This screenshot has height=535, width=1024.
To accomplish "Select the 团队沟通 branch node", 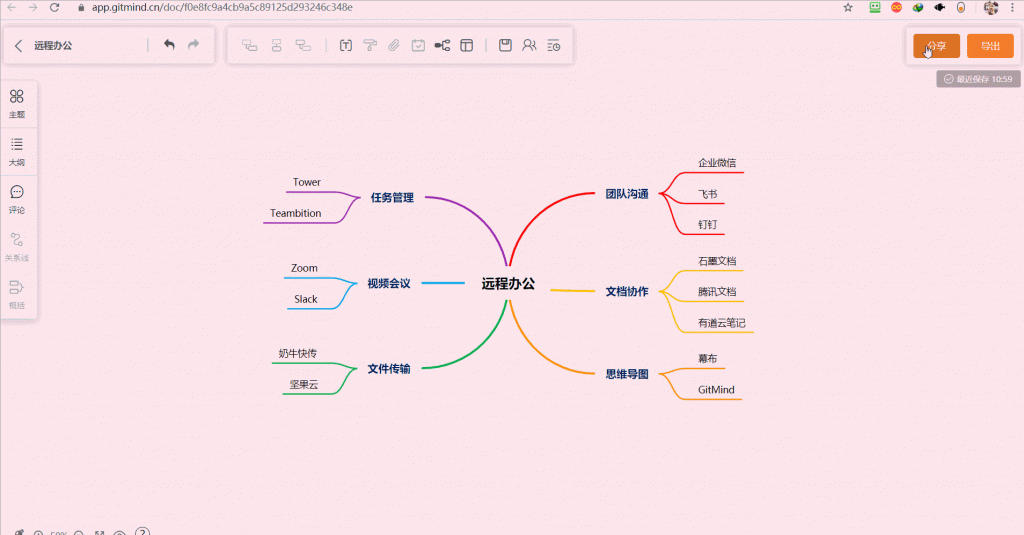I will click(x=627, y=194).
